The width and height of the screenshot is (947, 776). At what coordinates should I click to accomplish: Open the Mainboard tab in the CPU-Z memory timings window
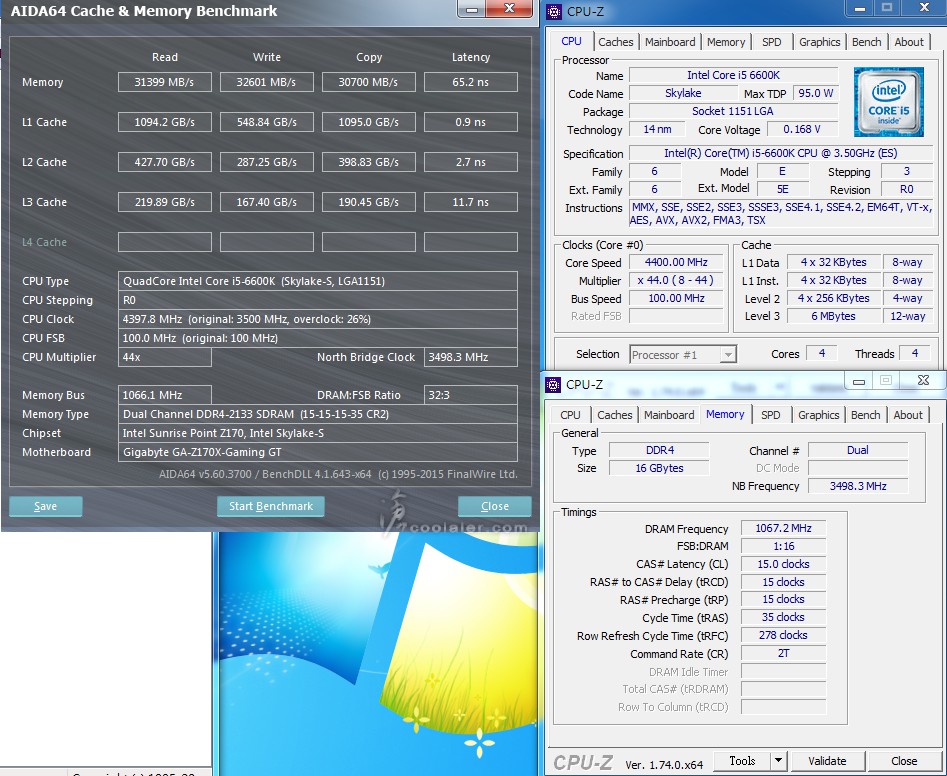coord(669,415)
